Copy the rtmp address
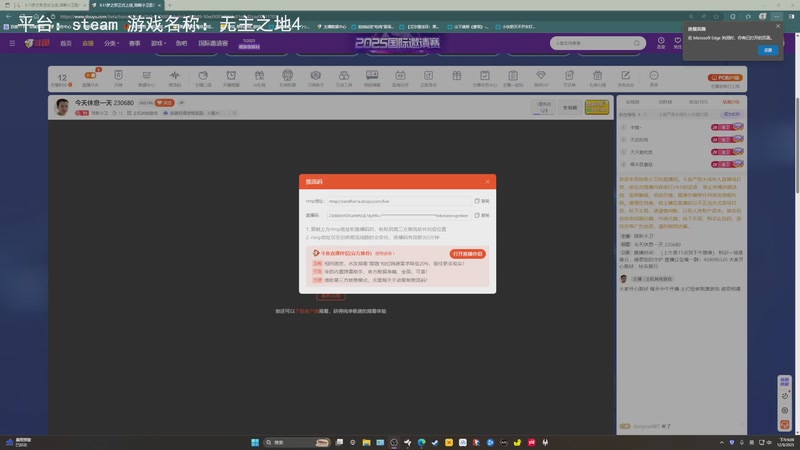This screenshot has height=450, width=800. (482, 201)
